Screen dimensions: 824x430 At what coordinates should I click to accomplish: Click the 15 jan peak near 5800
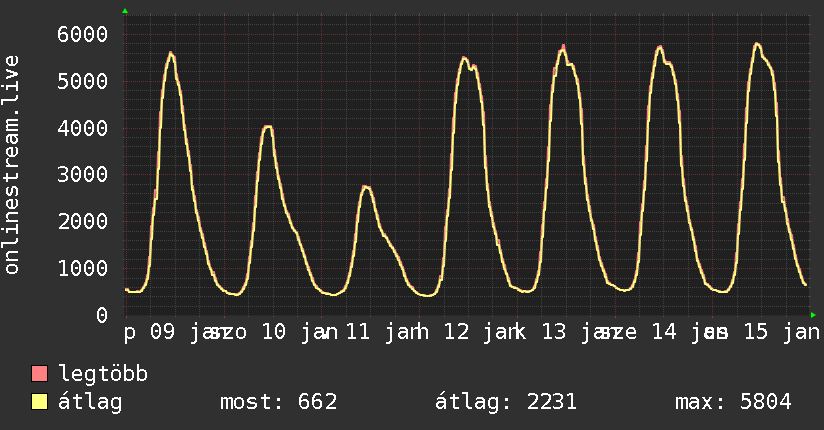757,44
